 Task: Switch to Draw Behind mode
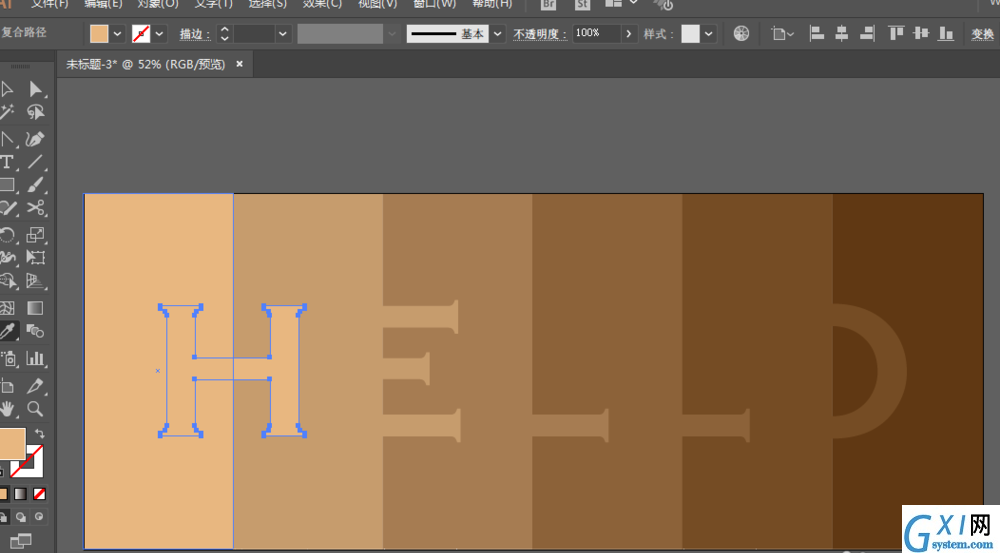point(21,517)
